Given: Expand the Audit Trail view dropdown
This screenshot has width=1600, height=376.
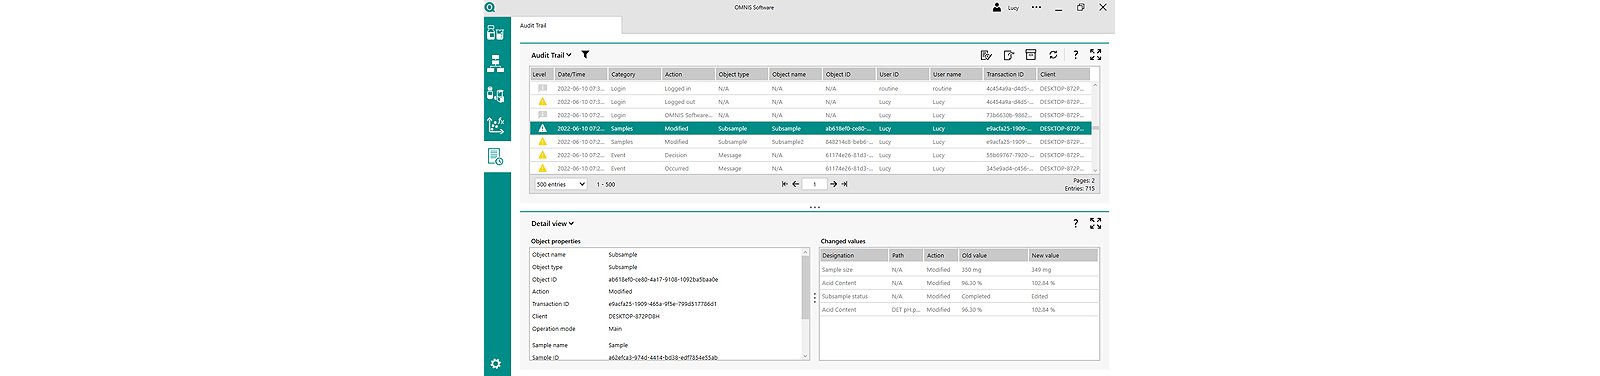Looking at the screenshot, I should (551, 55).
